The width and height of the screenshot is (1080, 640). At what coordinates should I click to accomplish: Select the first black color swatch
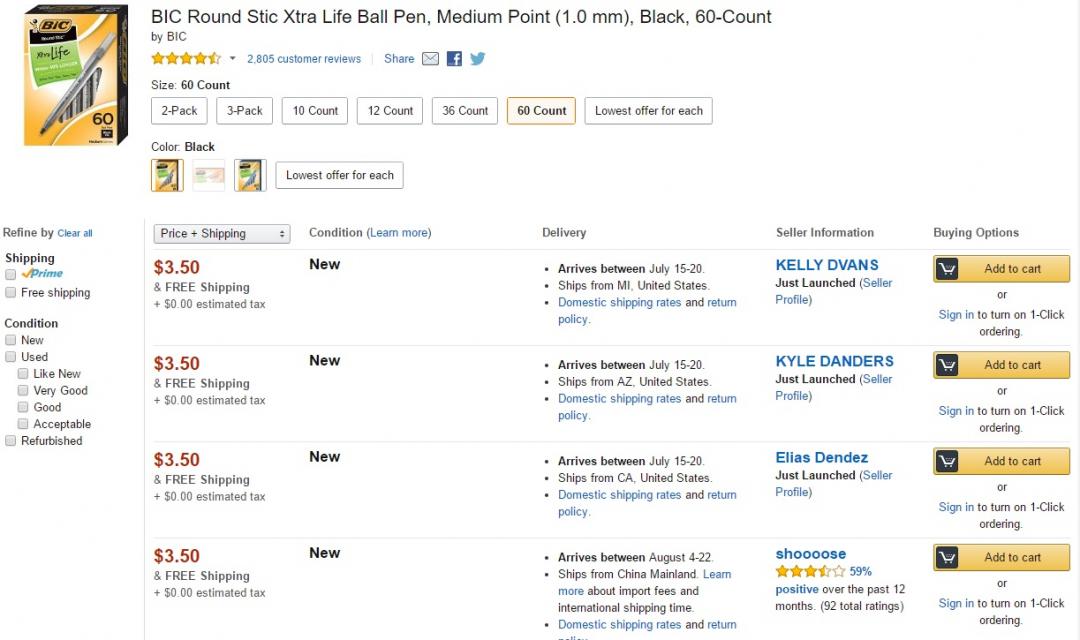167,175
